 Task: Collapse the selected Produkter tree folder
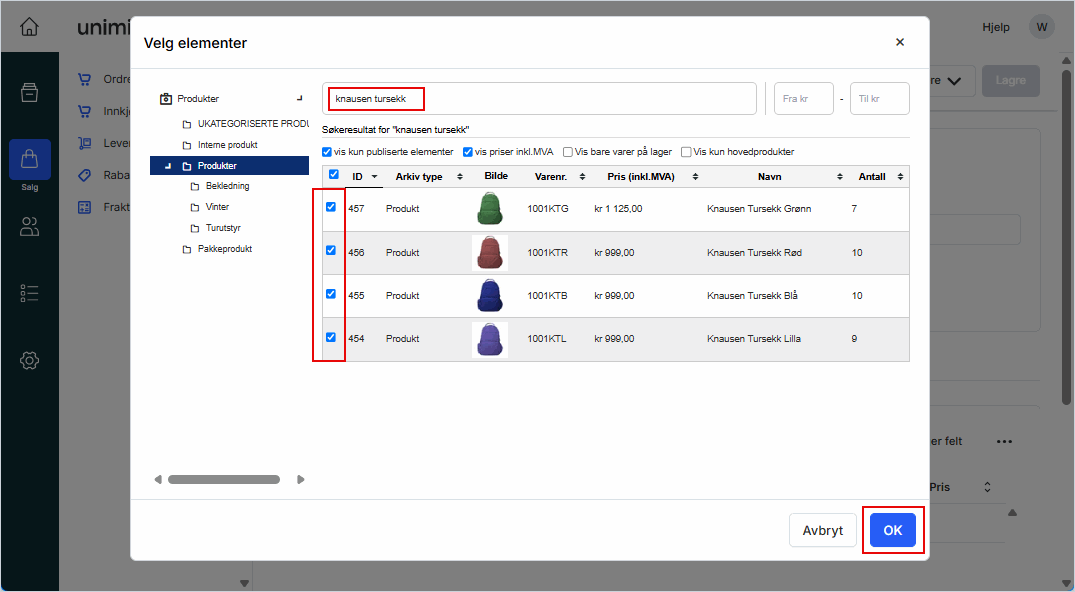pyautogui.click(x=168, y=166)
